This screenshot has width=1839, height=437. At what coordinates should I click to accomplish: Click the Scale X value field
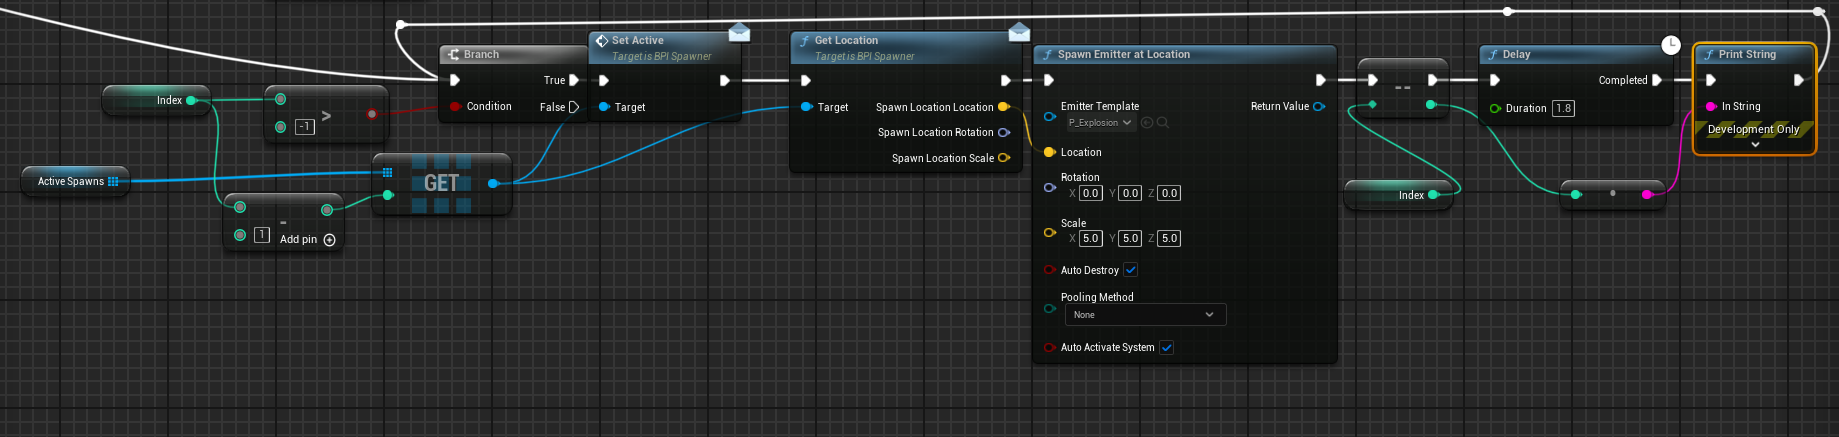[x=1090, y=239]
